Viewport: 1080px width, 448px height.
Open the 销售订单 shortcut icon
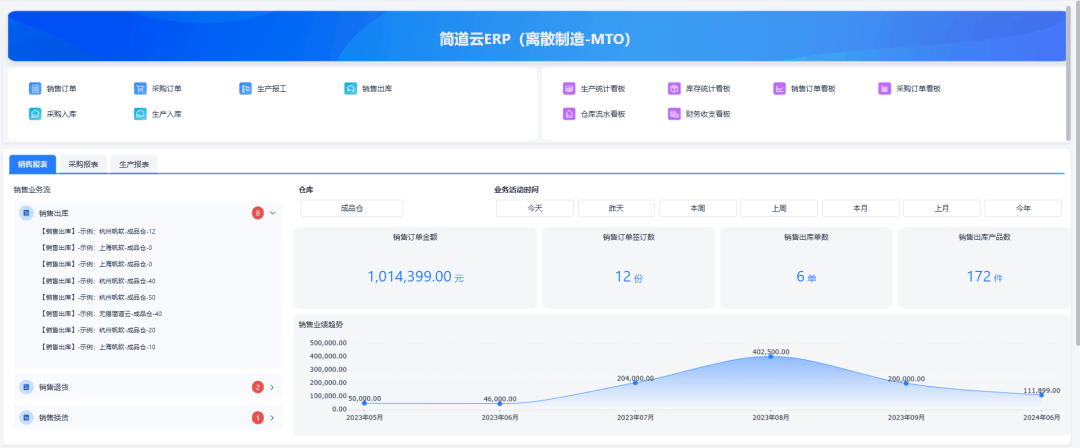[x=35, y=89]
